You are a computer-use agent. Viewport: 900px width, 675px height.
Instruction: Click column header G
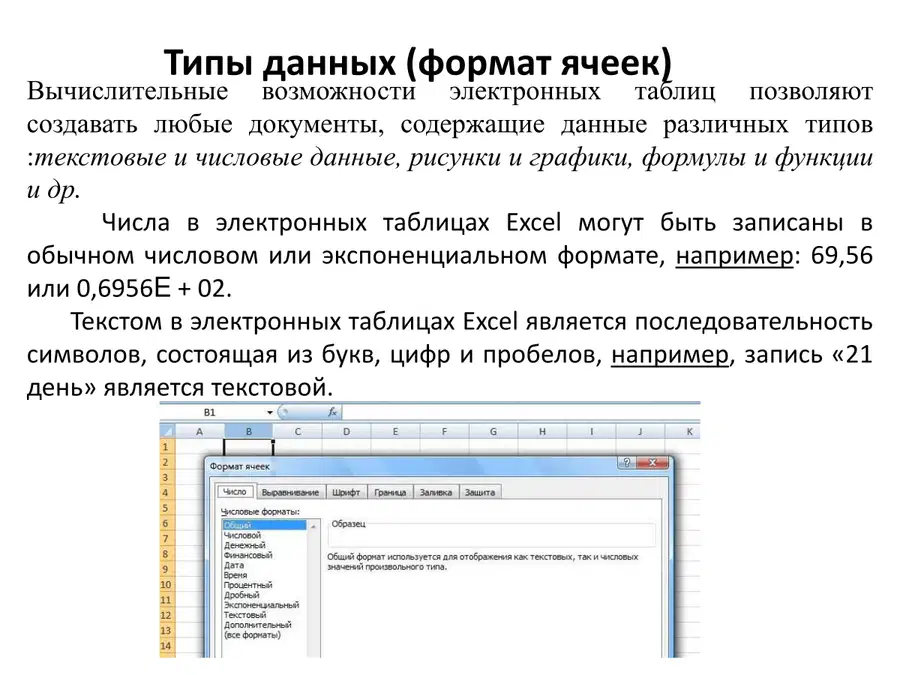[493, 432]
